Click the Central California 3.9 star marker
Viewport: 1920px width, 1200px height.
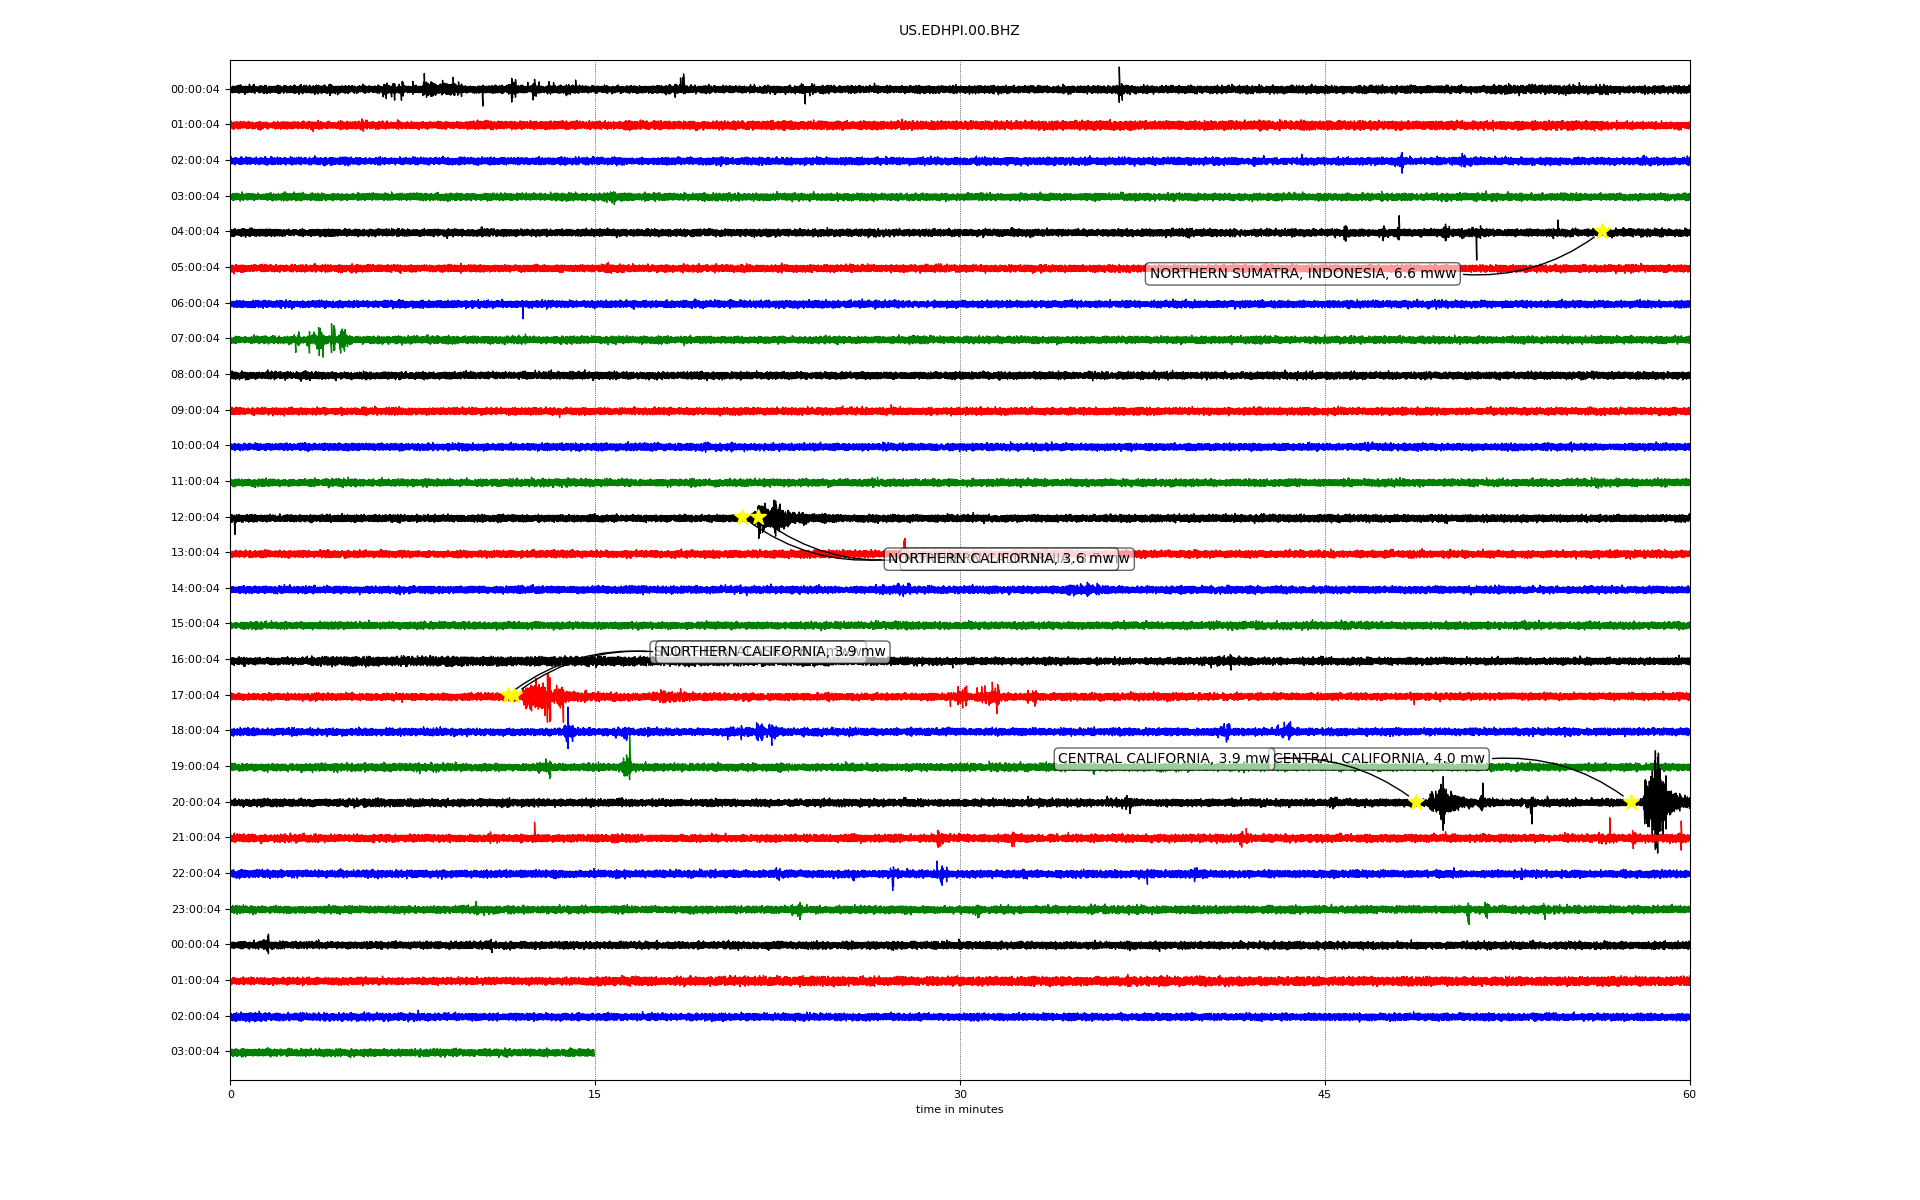1416,802
